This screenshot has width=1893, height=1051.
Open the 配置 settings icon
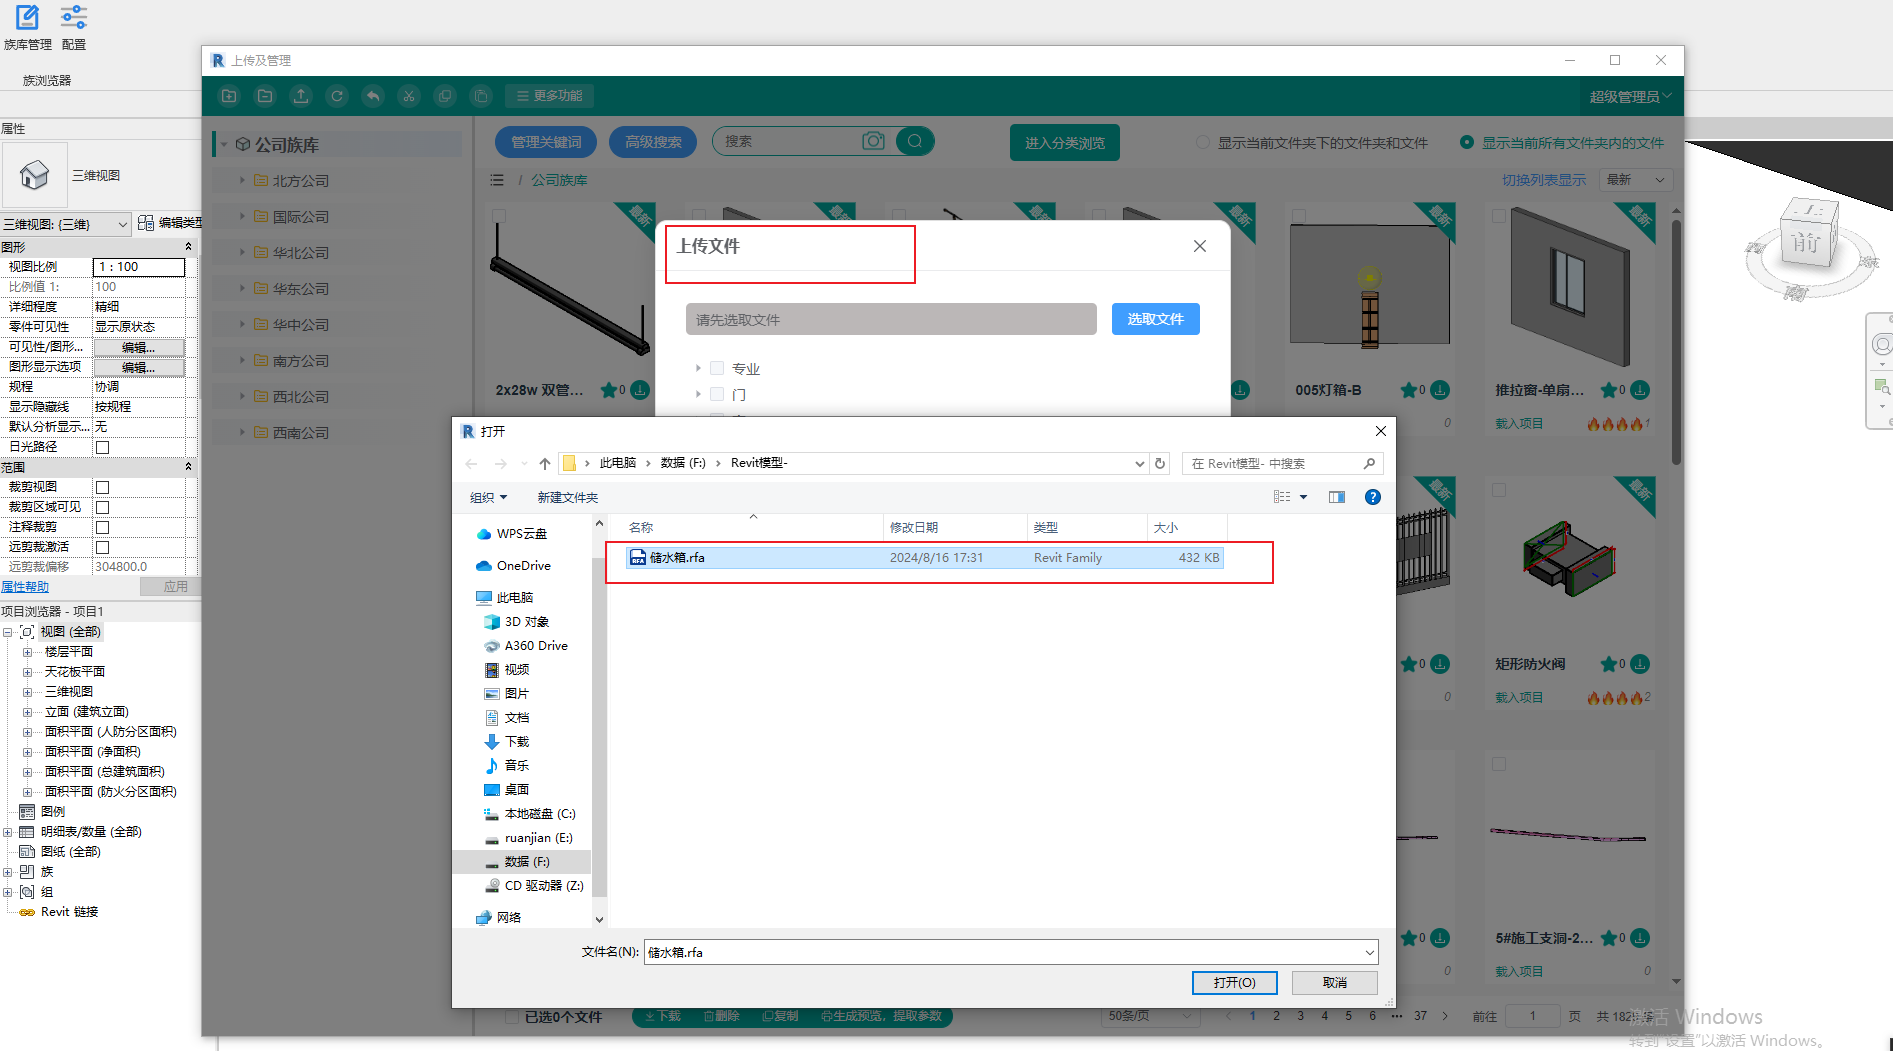click(73, 18)
